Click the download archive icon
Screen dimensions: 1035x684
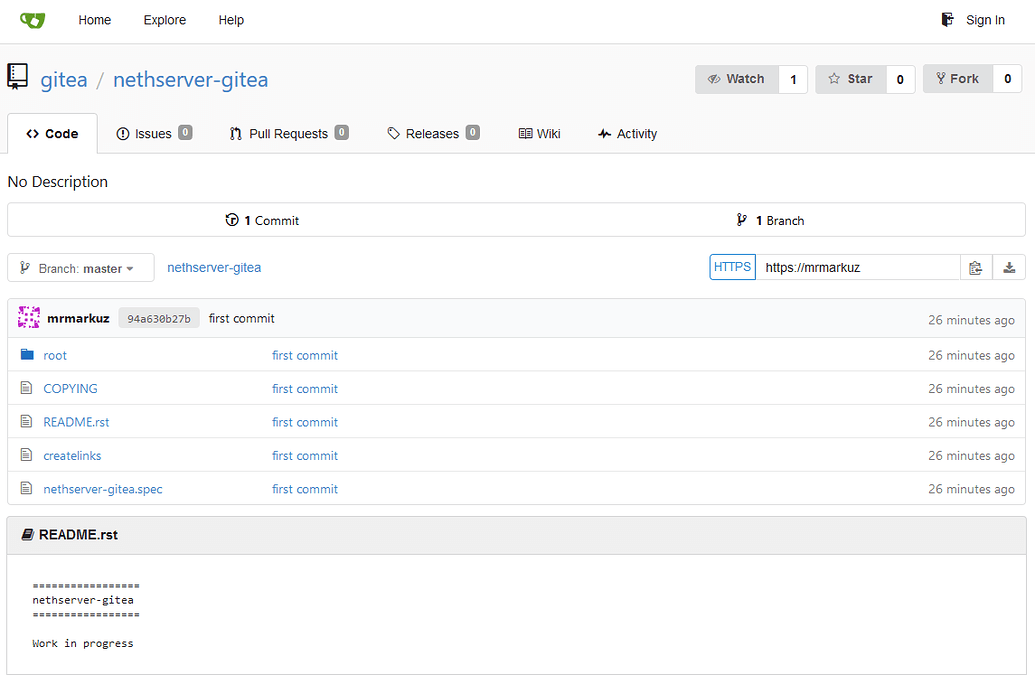pos(1010,267)
